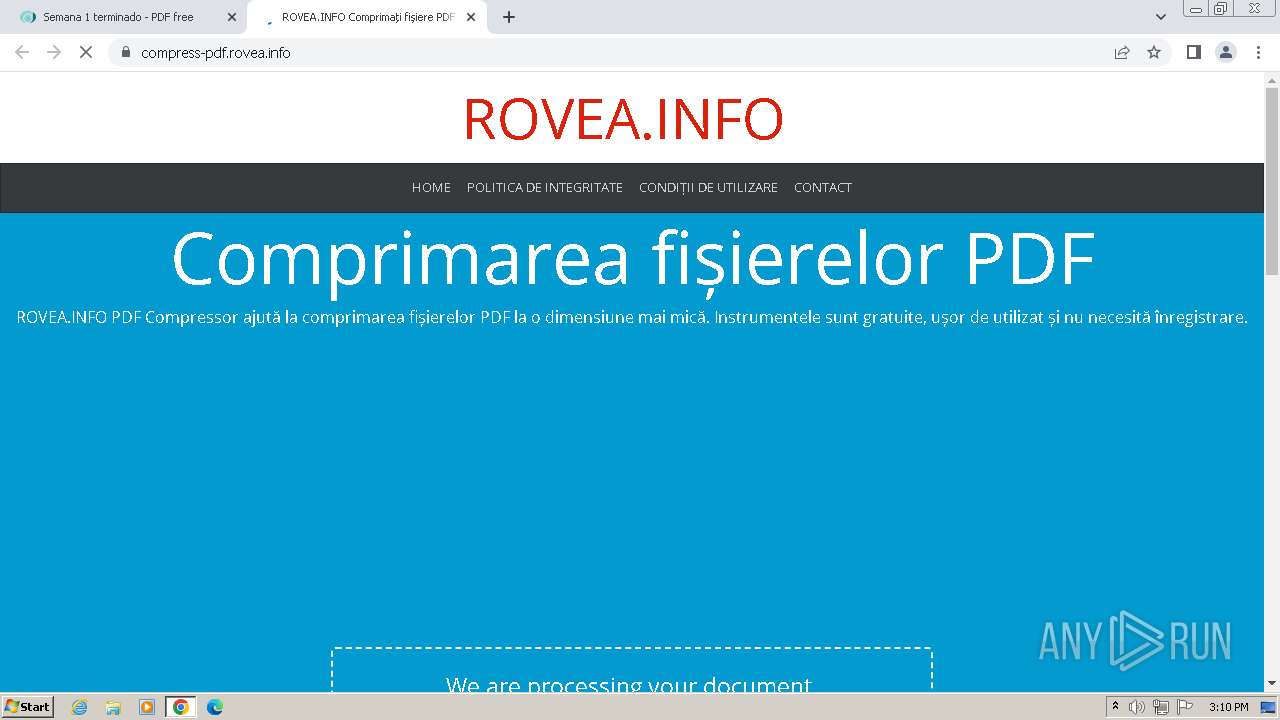This screenshot has height=720, width=1280.
Task: Share this page icon in address bar
Action: [1122, 52]
